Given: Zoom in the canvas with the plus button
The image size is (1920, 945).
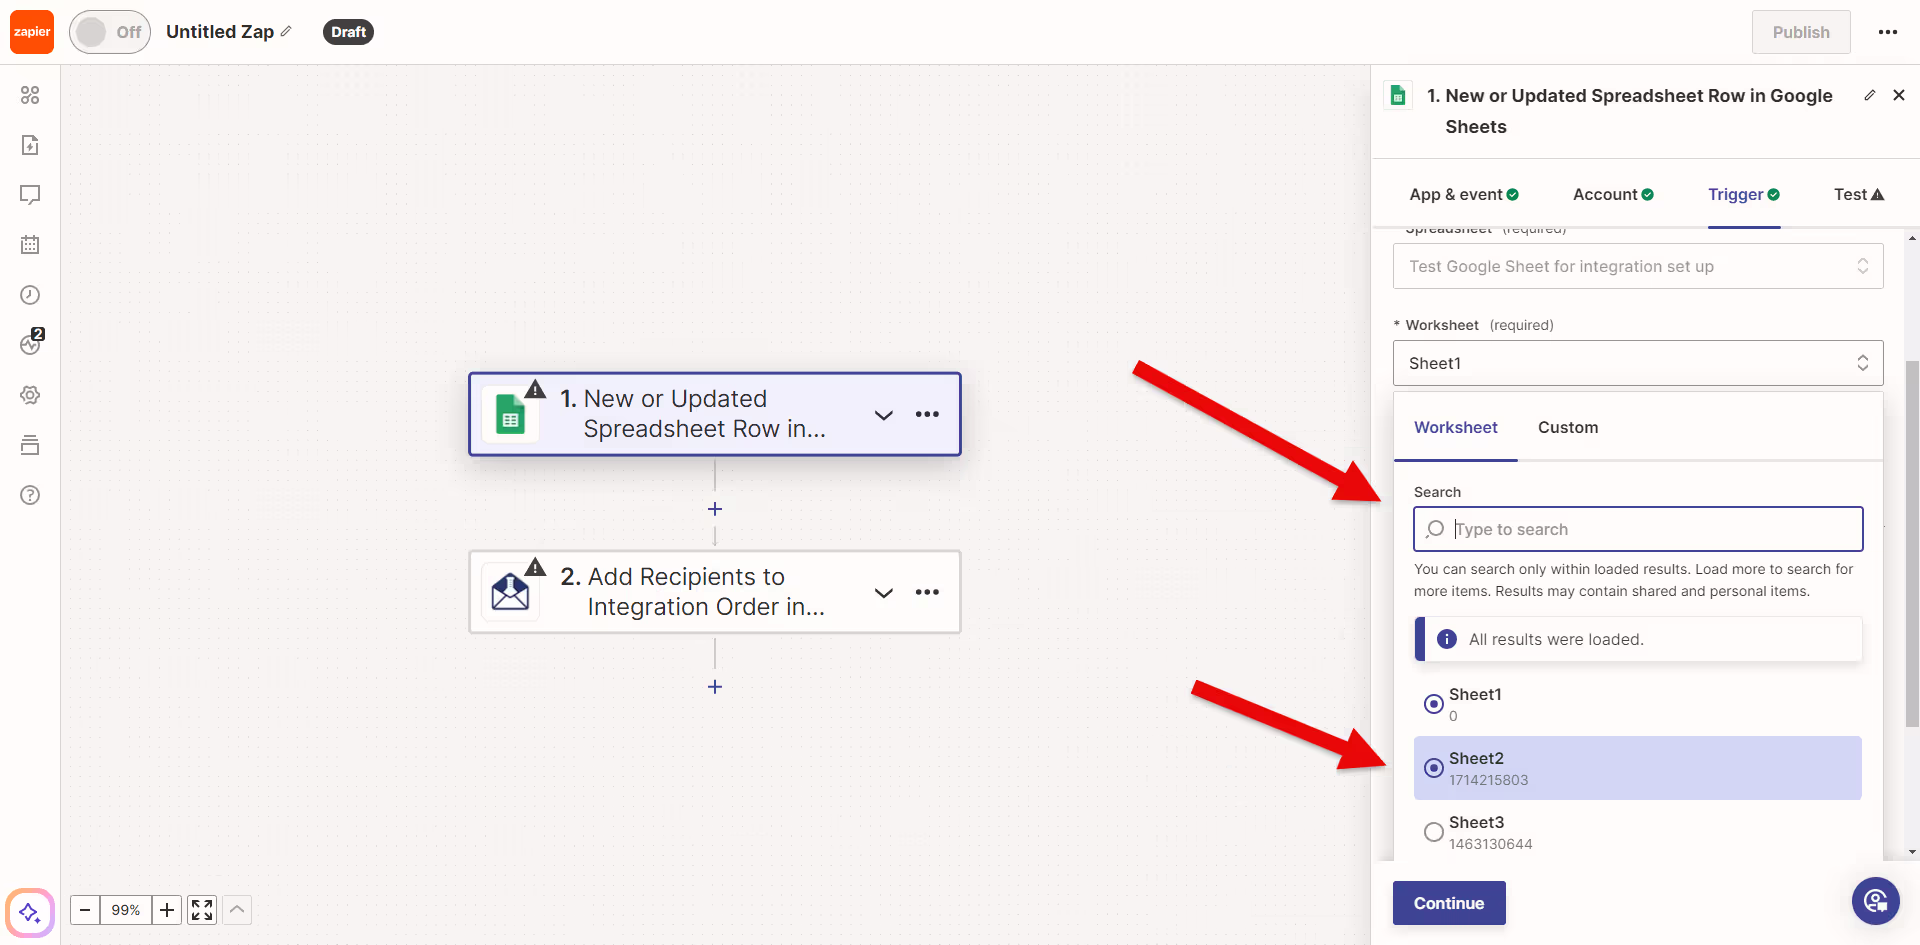Looking at the screenshot, I should [167, 910].
